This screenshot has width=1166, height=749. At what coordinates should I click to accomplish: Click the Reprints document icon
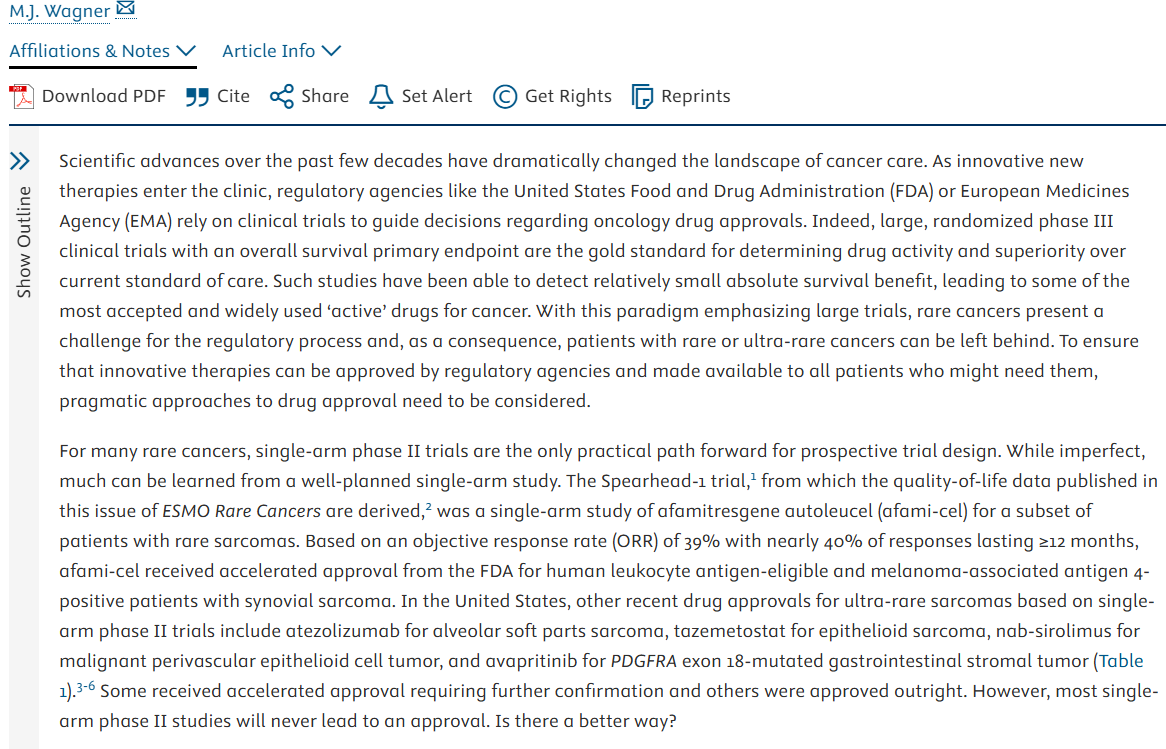tap(642, 97)
